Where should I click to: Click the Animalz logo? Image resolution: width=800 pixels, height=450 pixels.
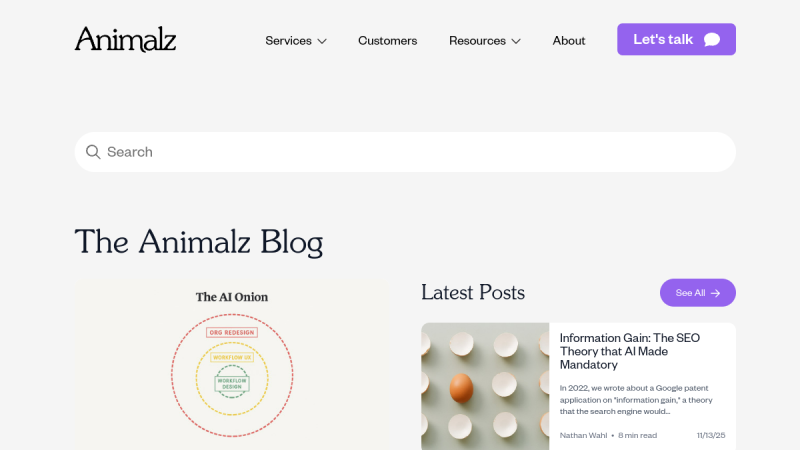[x=125, y=40]
